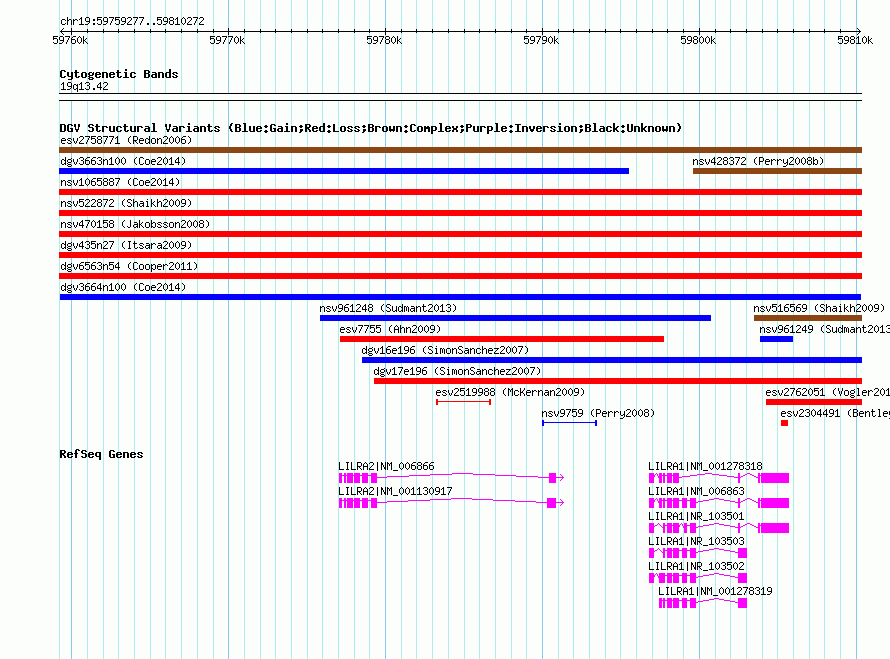Image resolution: width=890 pixels, height=659 pixels.
Task: Click the esv7755 (Ahn2009) red bar
Action: coord(501,339)
